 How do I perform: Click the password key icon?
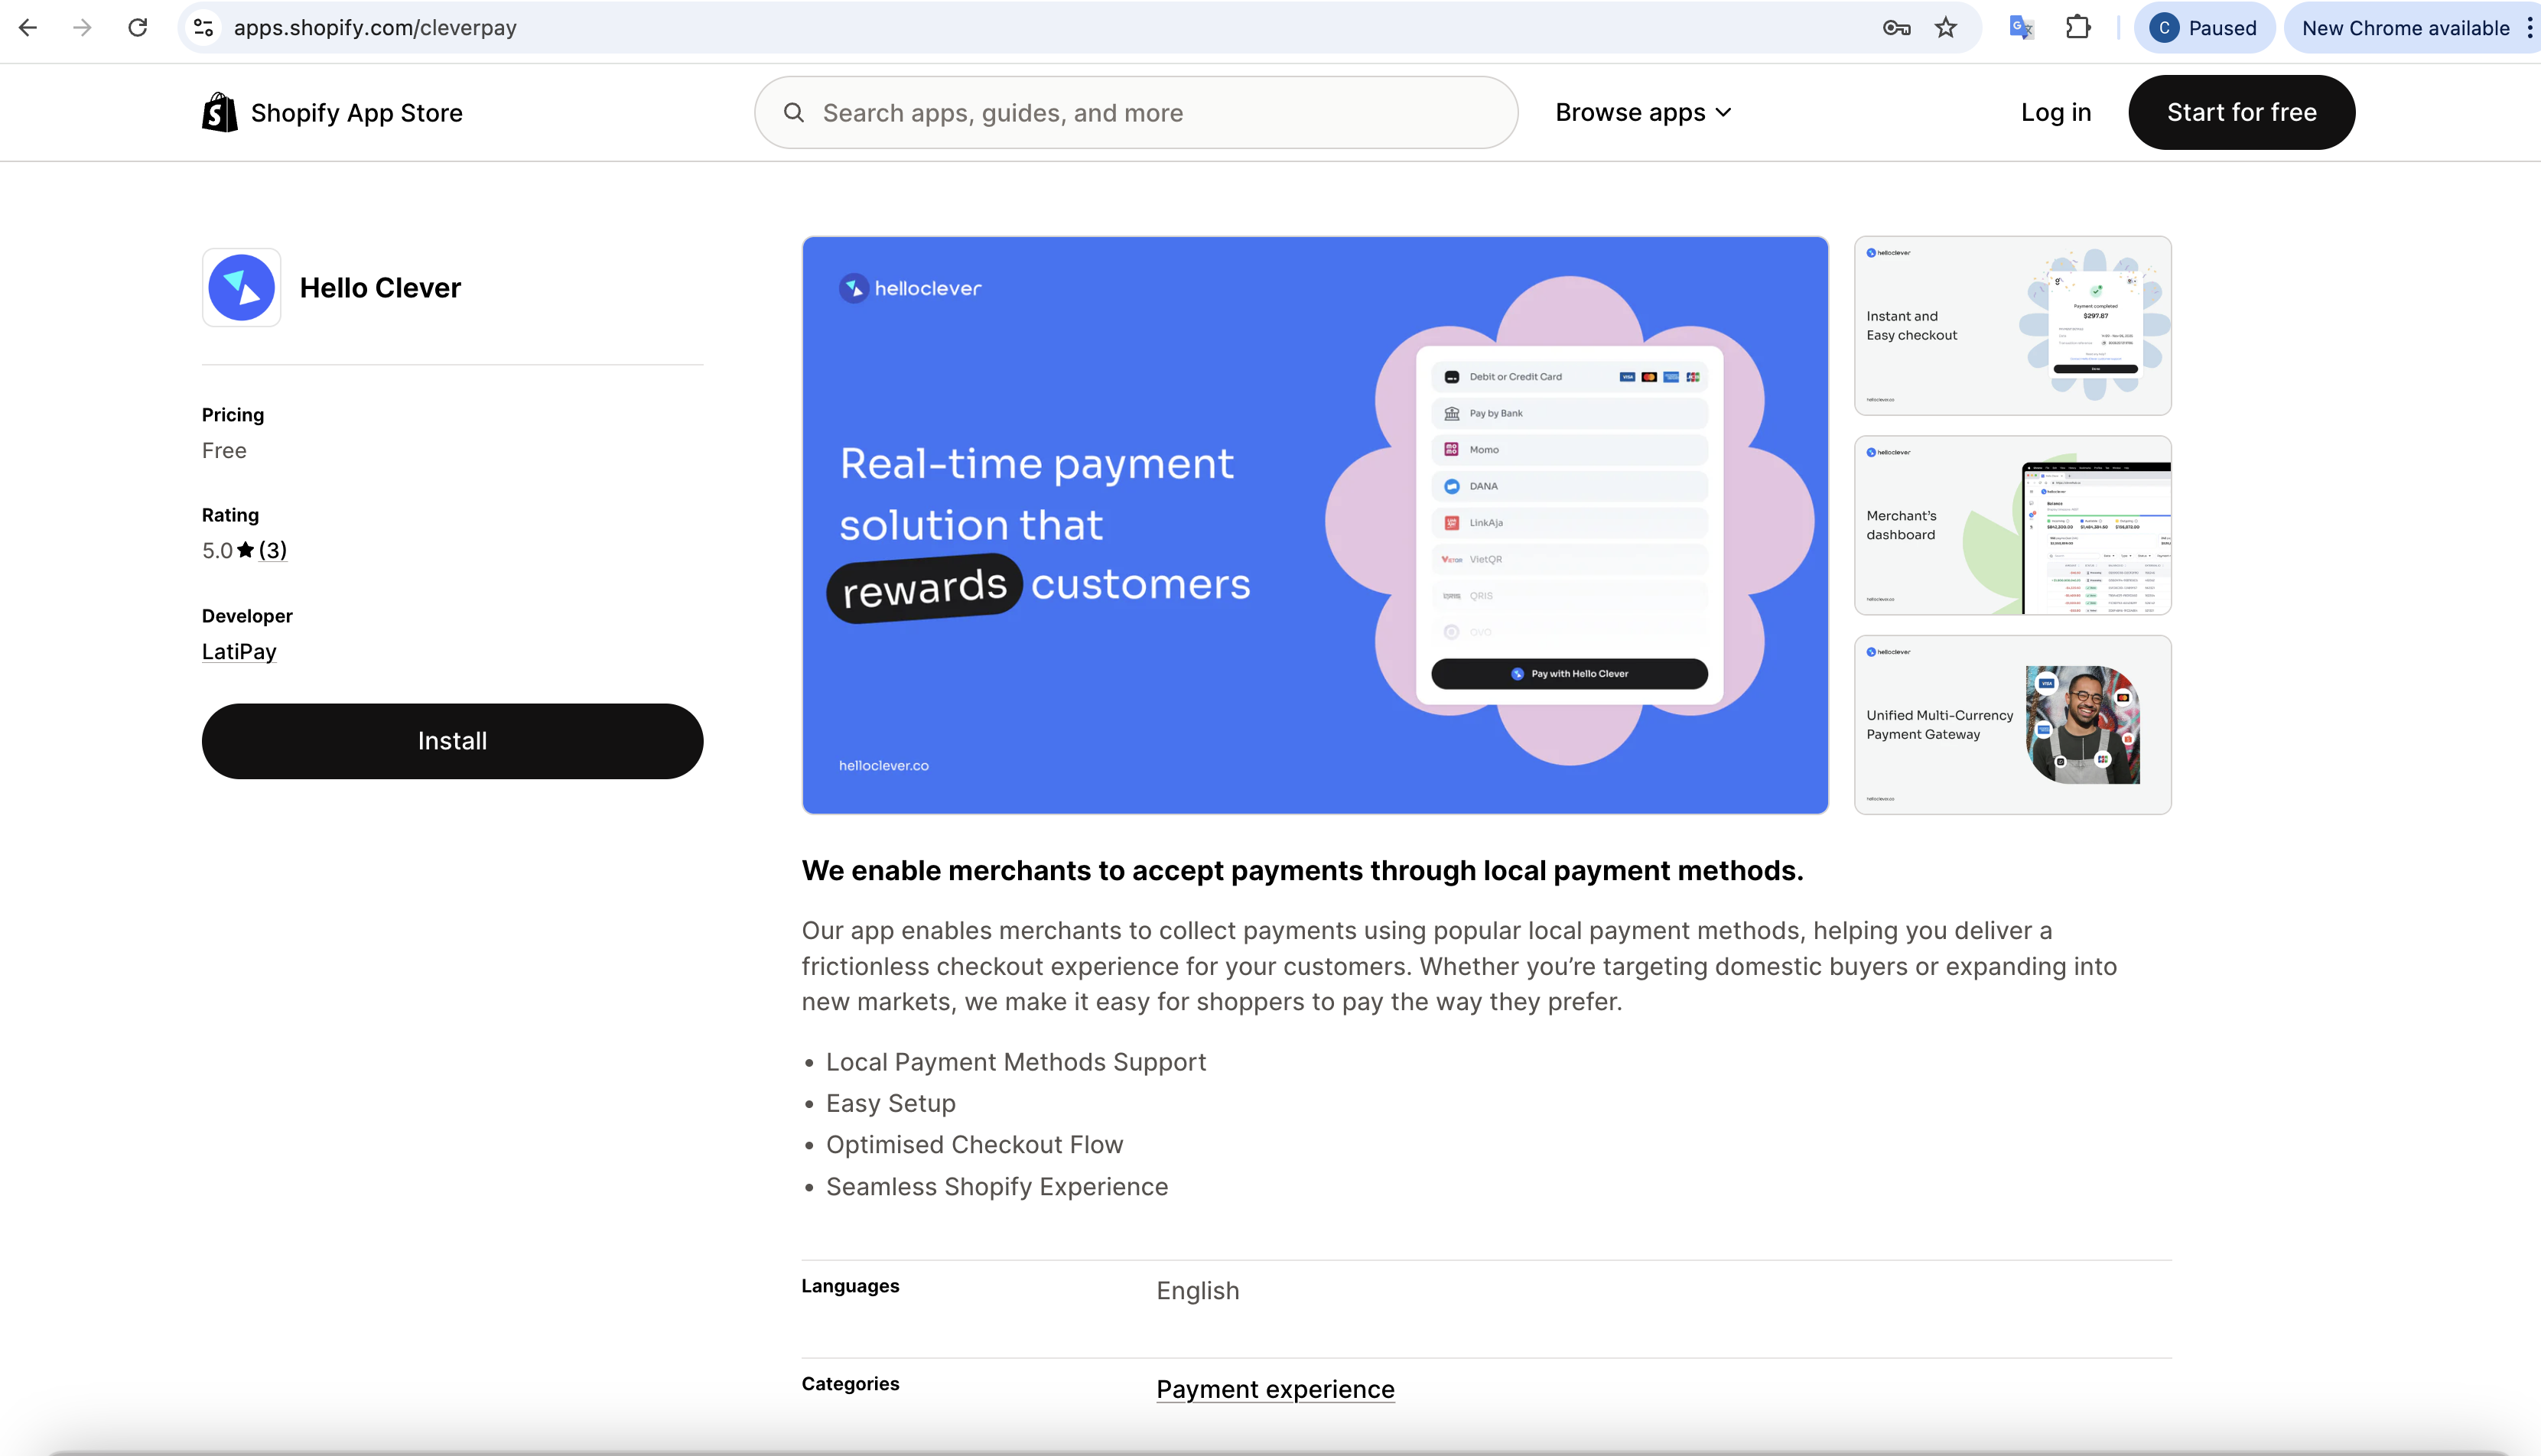click(x=1896, y=28)
